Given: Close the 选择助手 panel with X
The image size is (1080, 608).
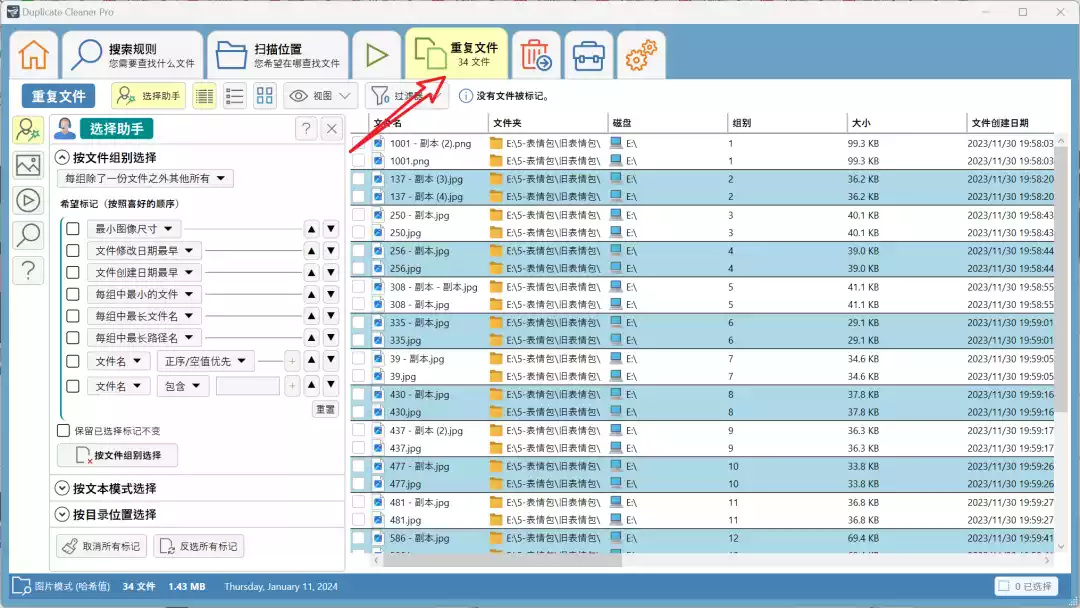Looking at the screenshot, I should click(x=332, y=128).
